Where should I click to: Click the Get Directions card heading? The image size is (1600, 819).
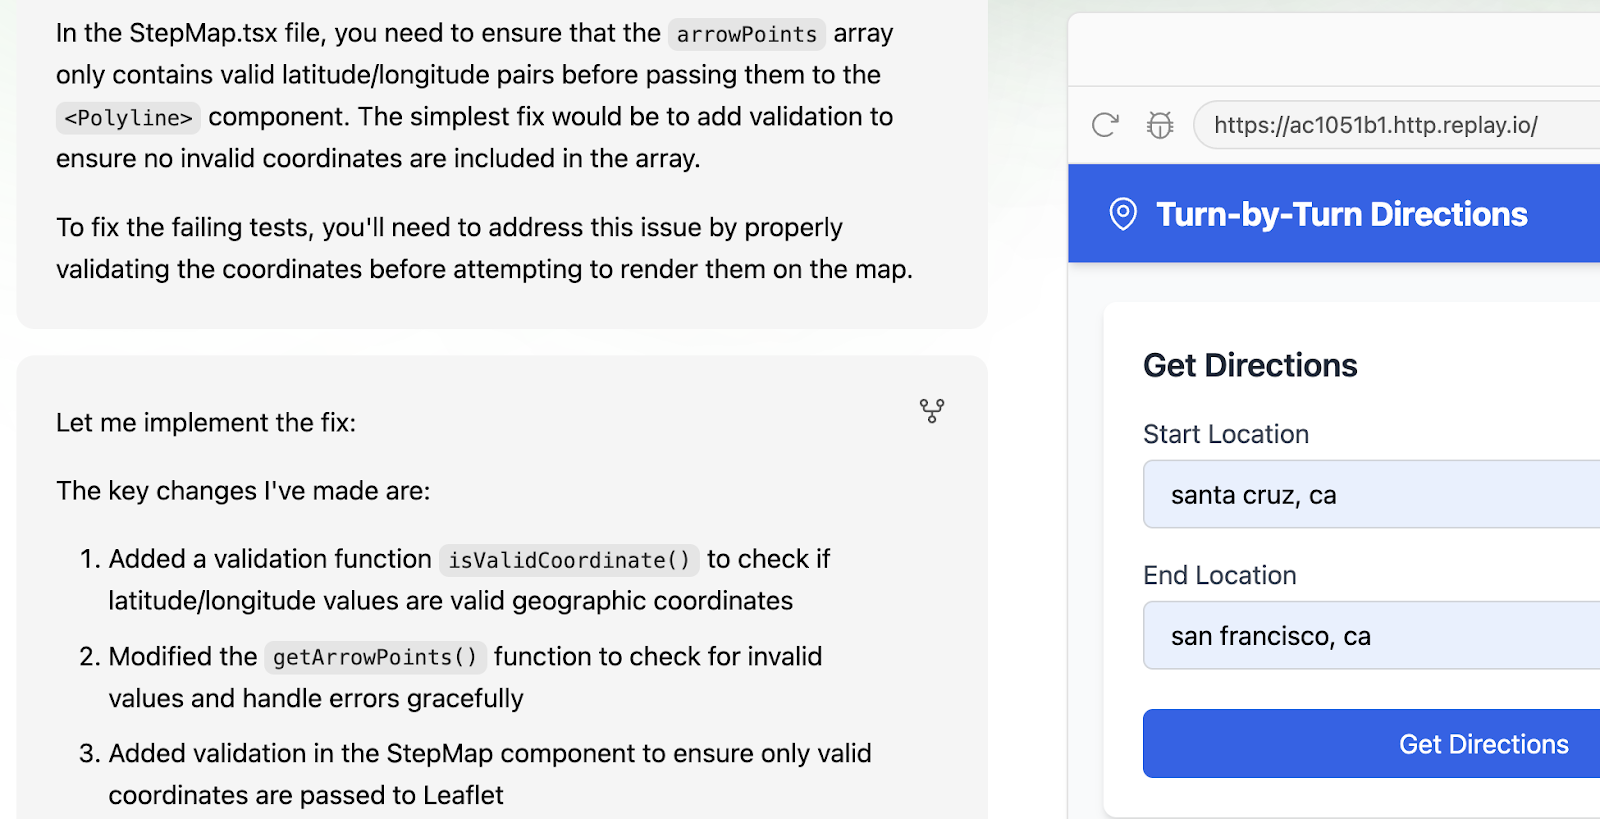[1250, 365]
